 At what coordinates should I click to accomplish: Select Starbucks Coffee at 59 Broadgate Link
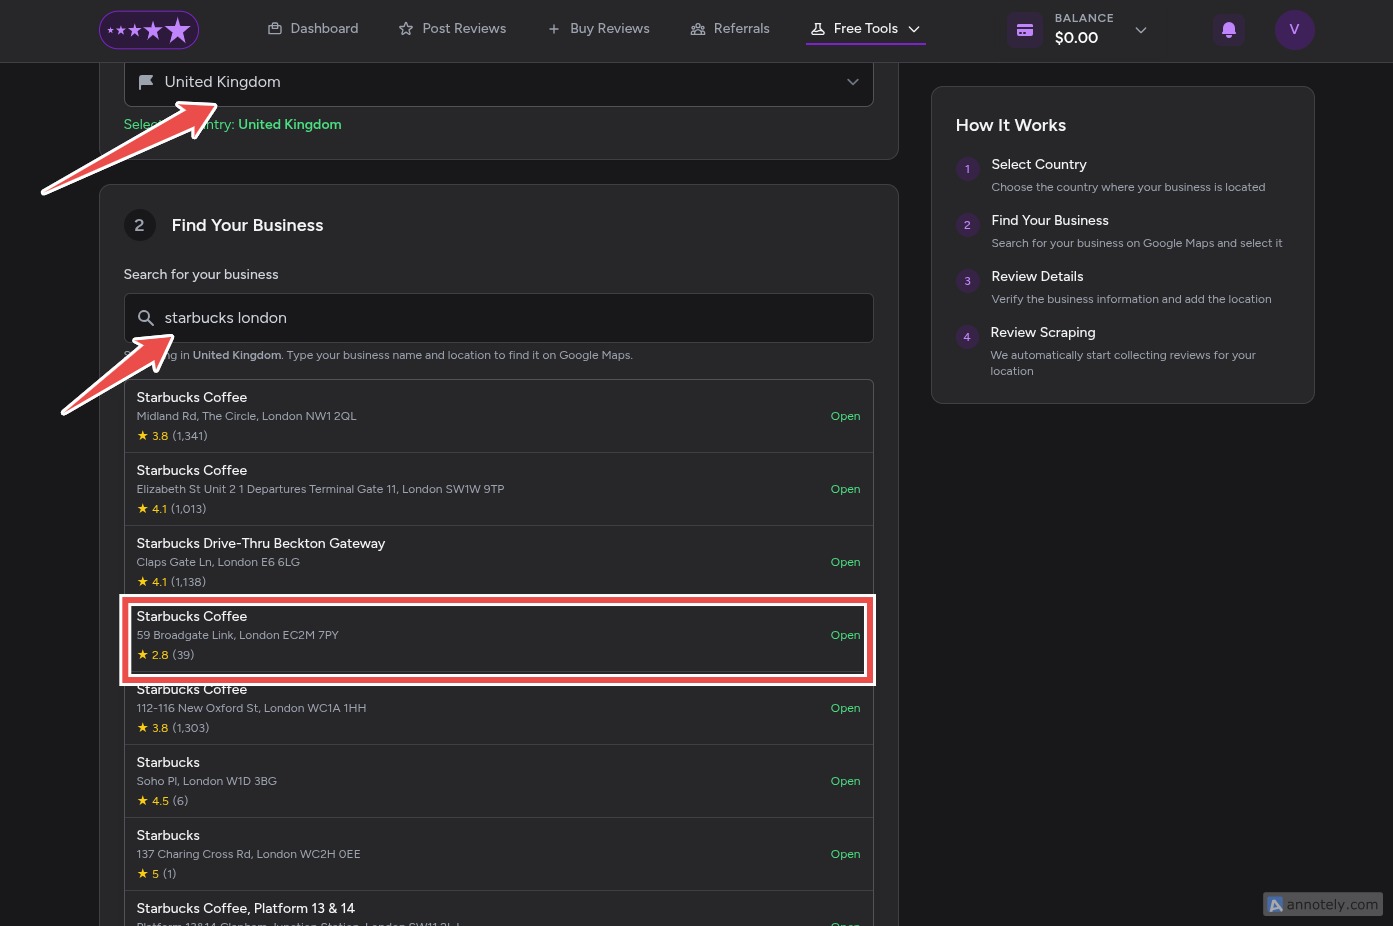(498, 635)
